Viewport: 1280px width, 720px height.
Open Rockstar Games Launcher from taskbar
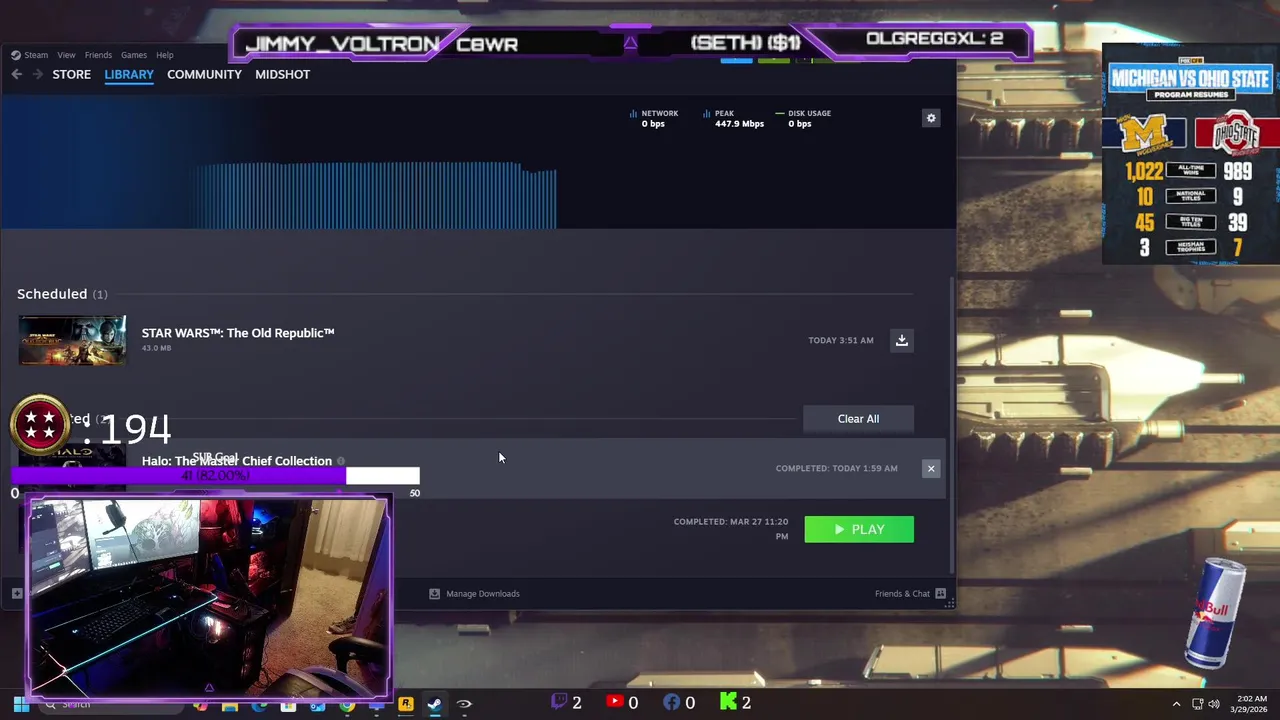(406, 704)
